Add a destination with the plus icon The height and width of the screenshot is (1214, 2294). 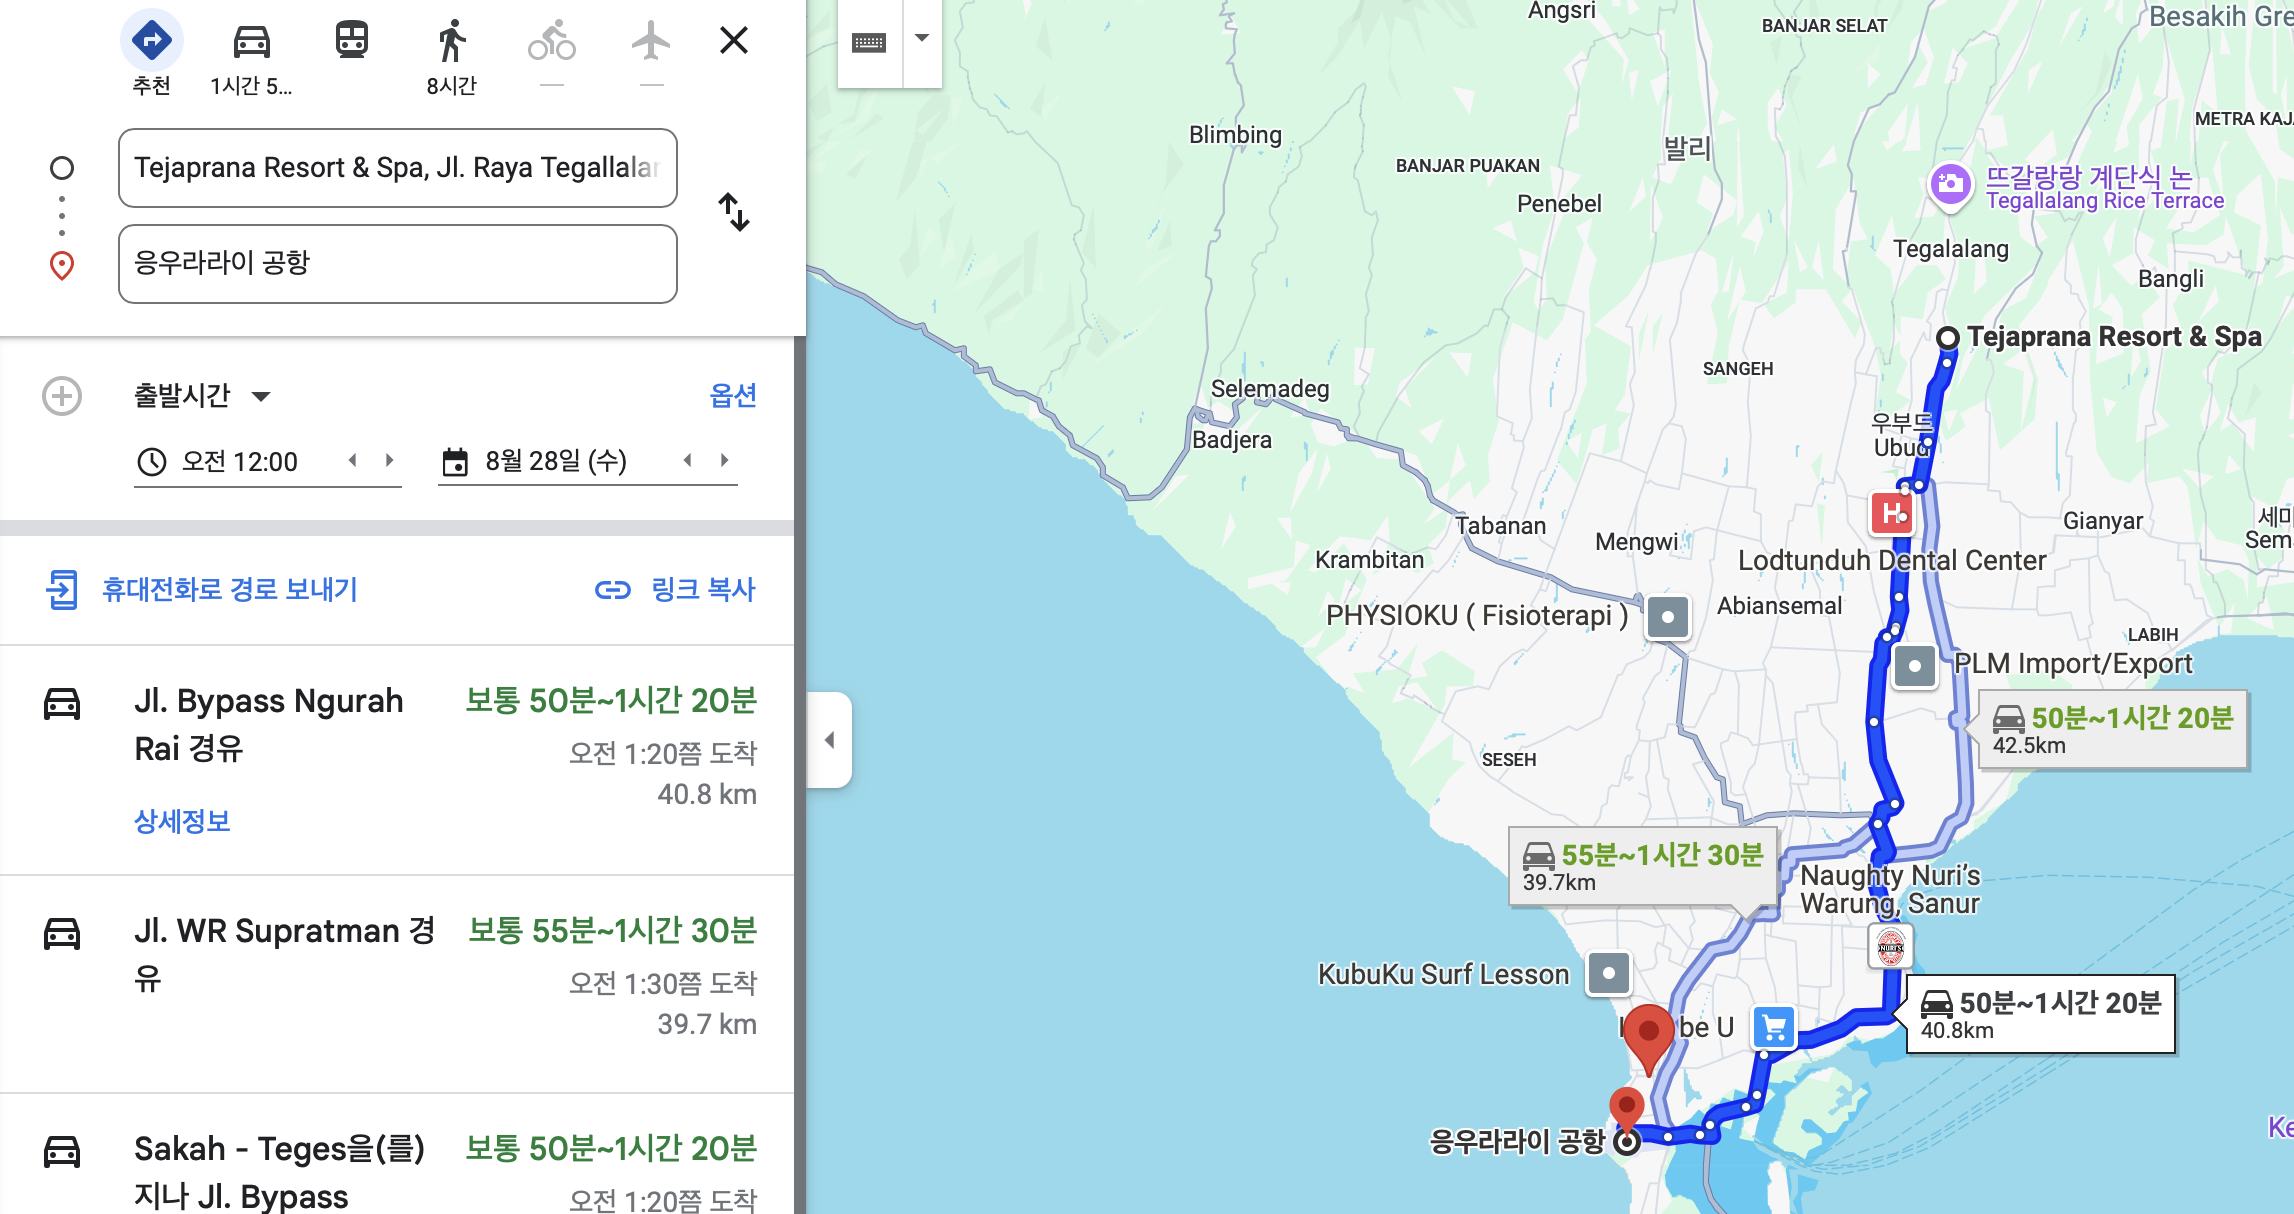point(62,396)
